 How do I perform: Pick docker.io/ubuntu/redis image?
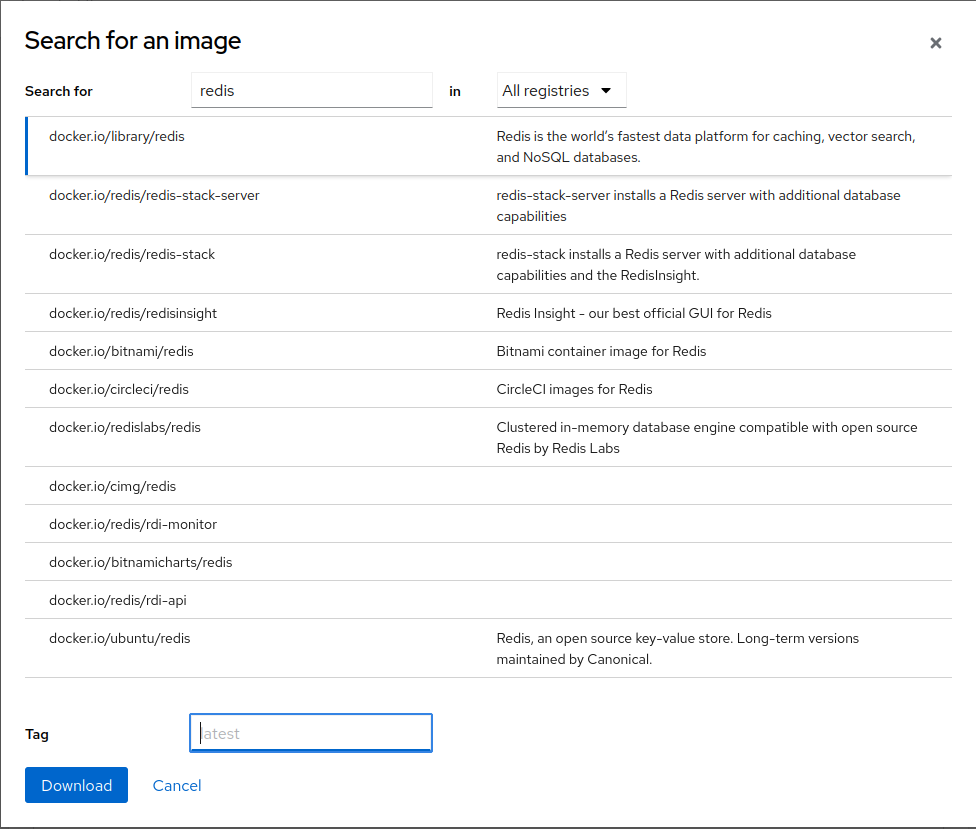click(119, 638)
